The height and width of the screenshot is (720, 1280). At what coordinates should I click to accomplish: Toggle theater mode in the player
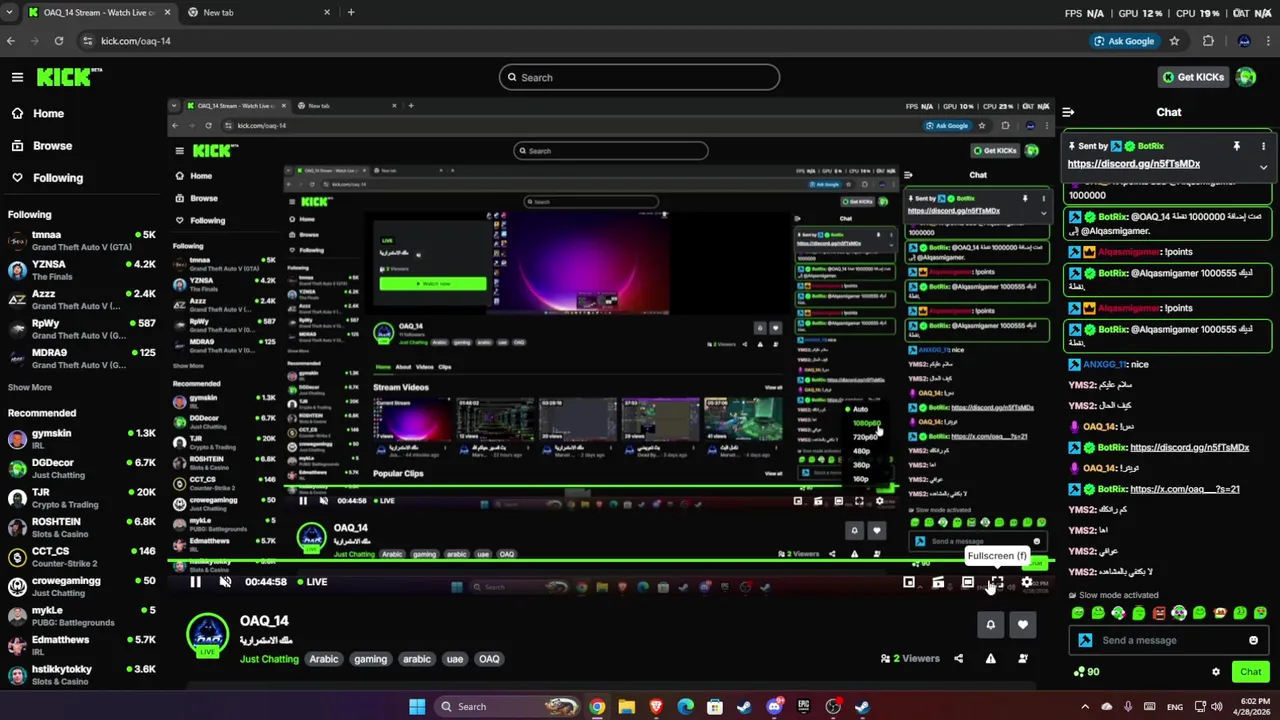968,582
